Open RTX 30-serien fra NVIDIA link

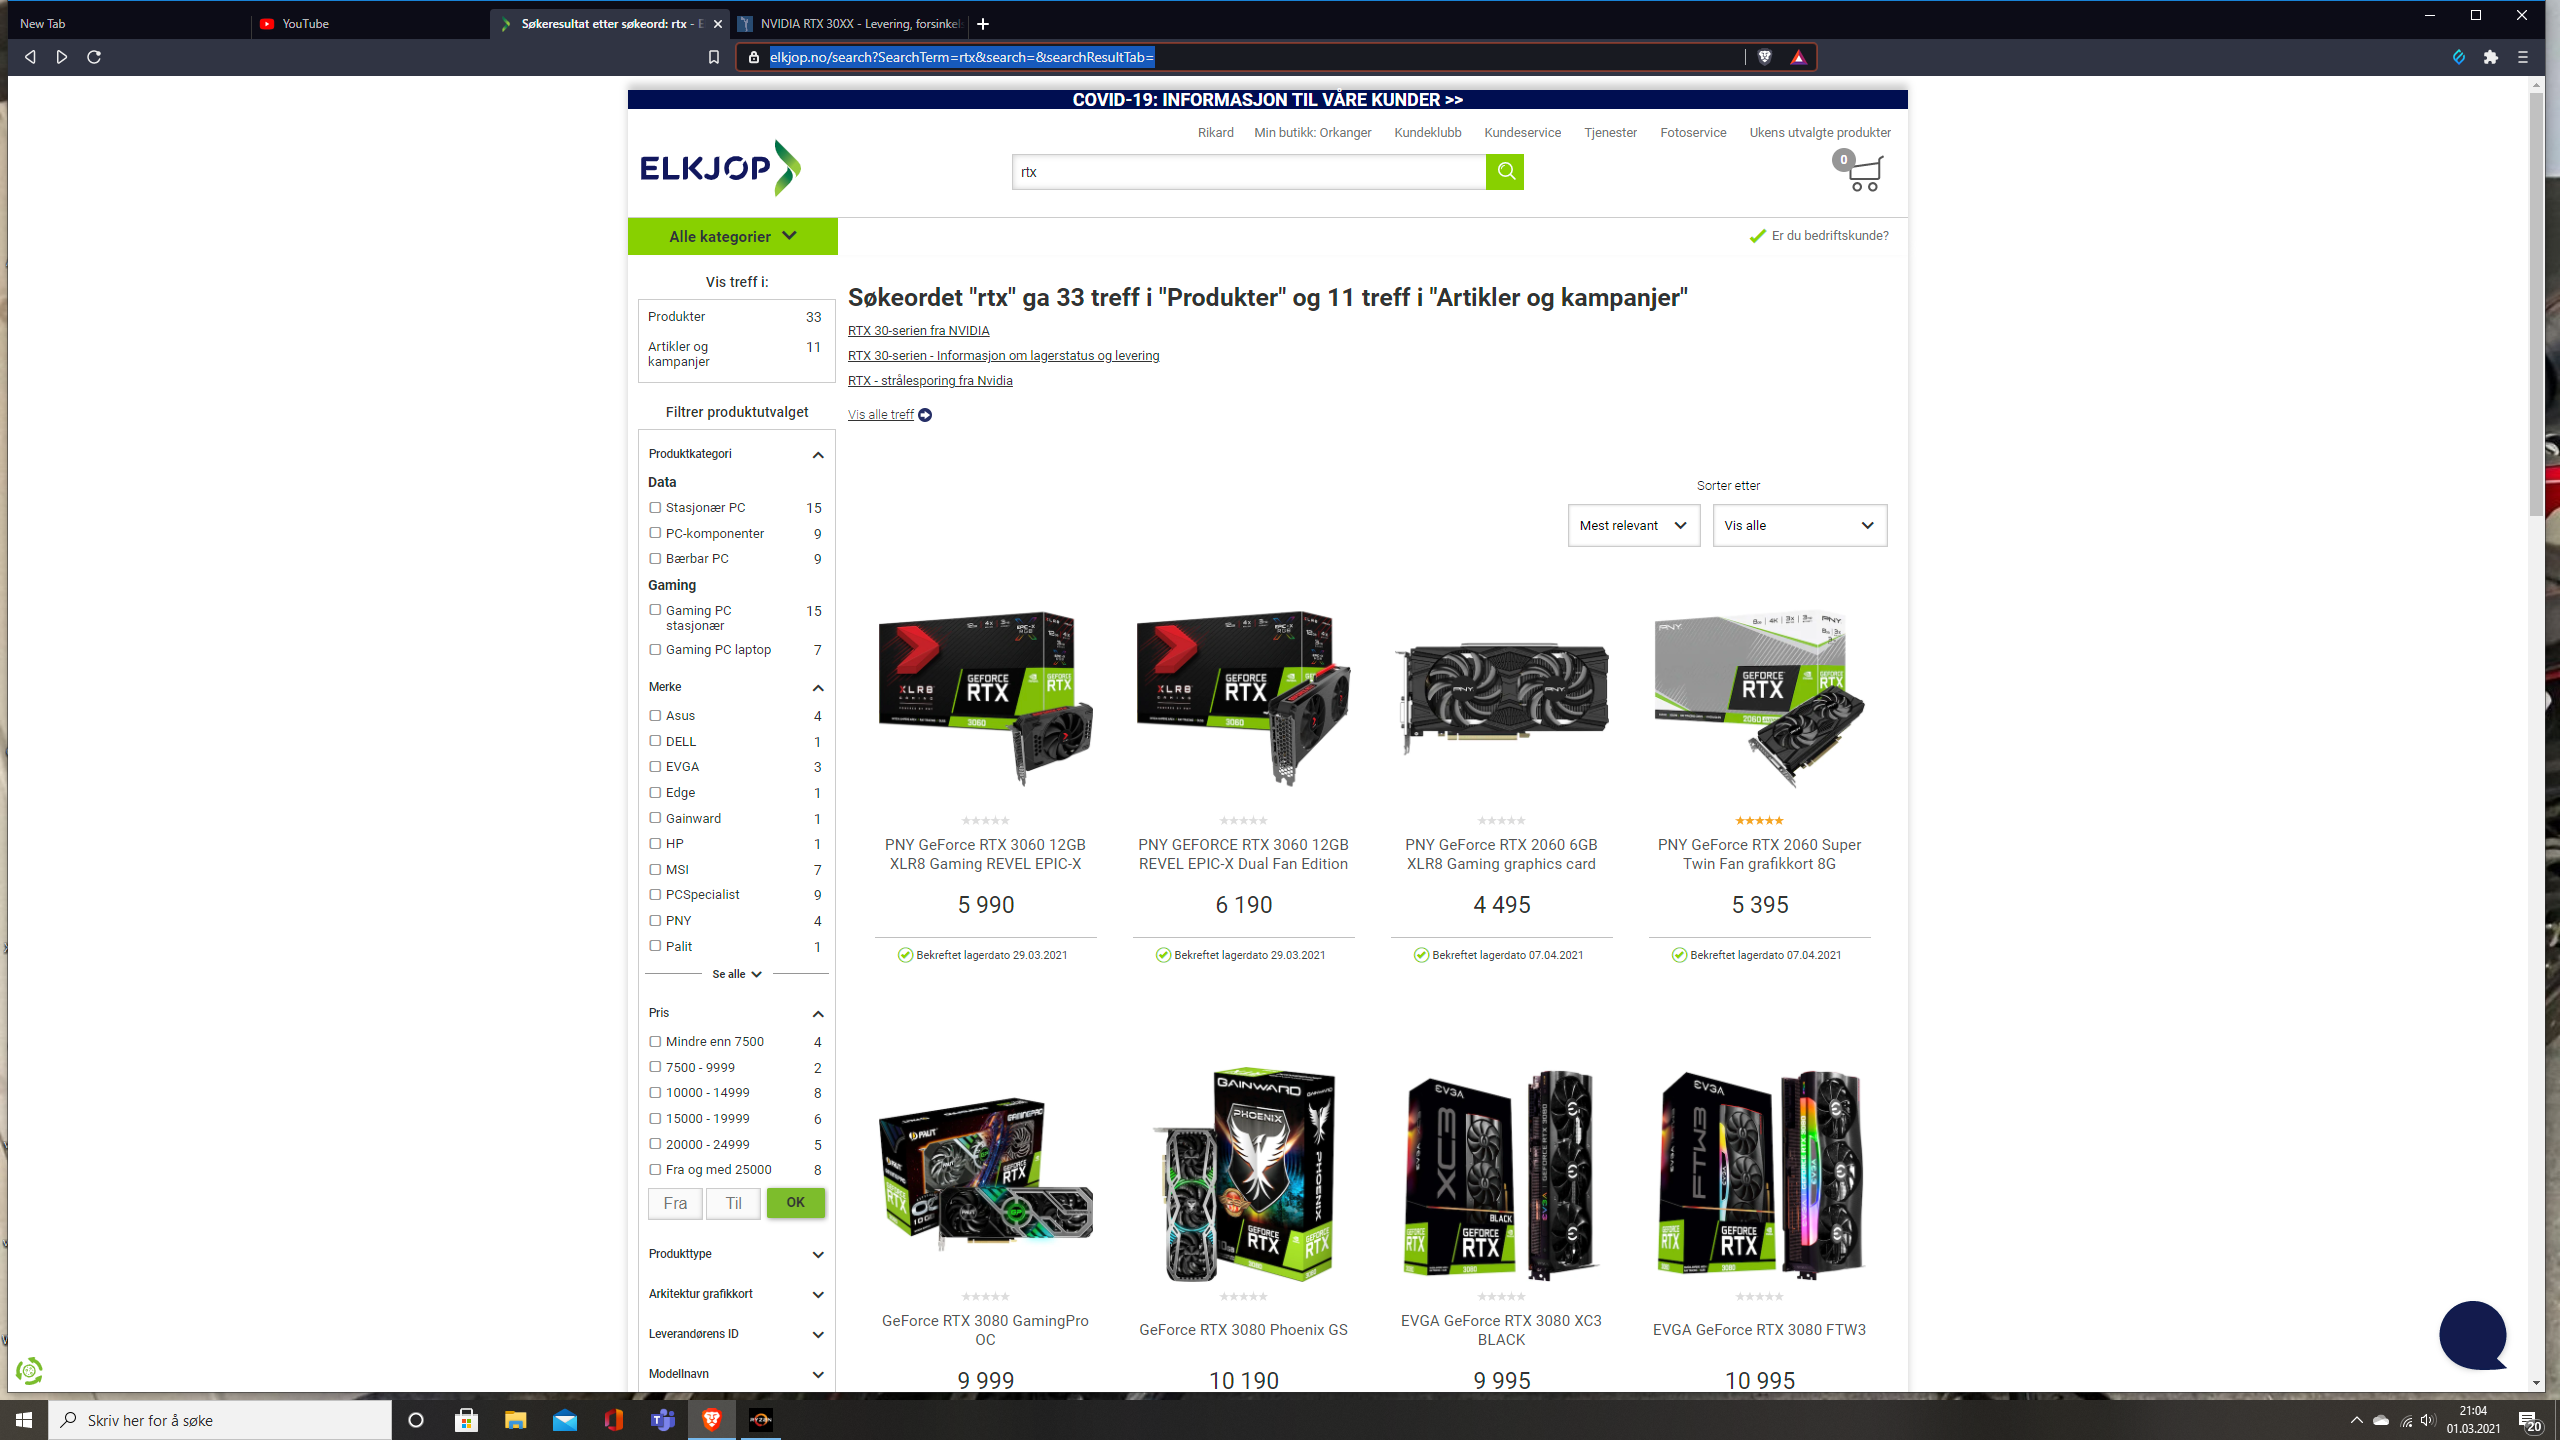coord(918,331)
